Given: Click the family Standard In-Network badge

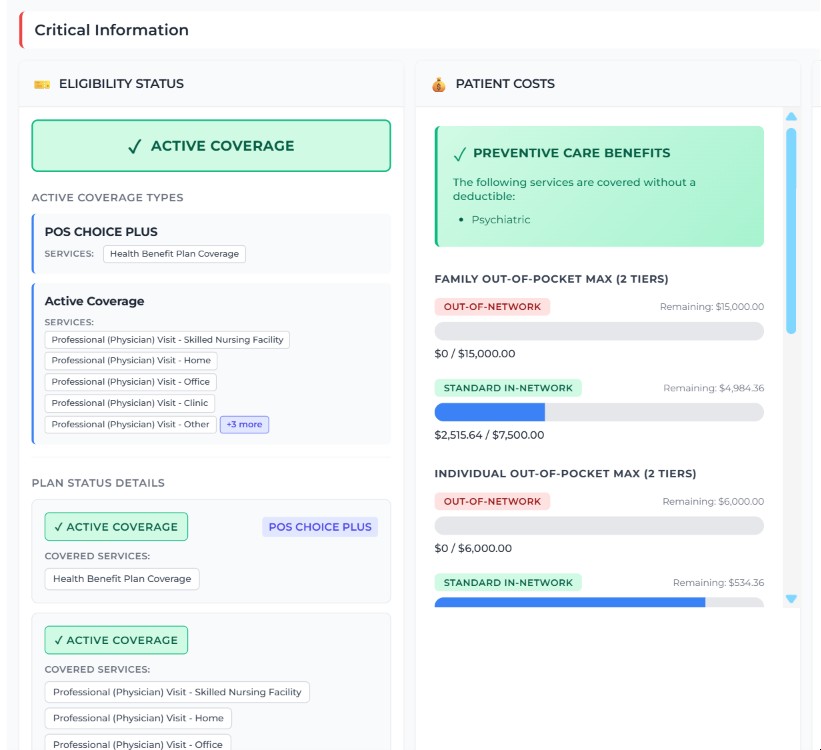Looking at the screenshot, I should (x=508, y=388).
